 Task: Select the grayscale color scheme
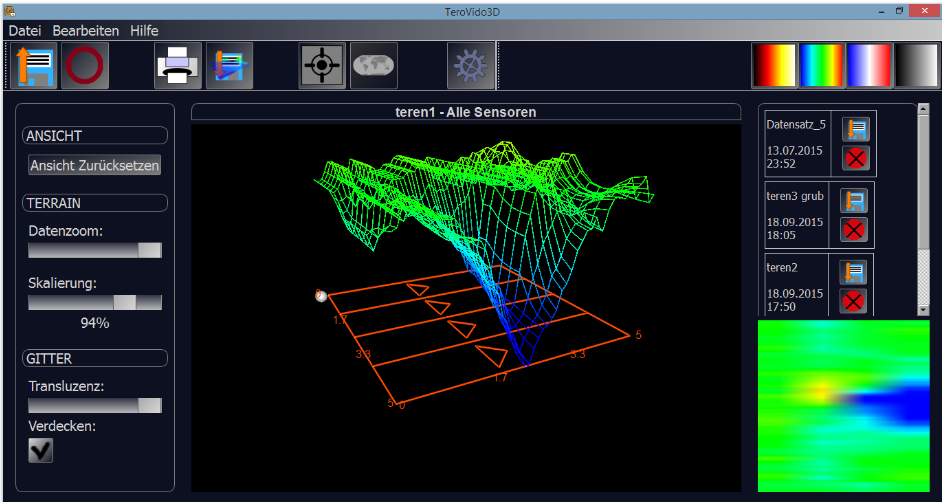click(x=917, y=66)
